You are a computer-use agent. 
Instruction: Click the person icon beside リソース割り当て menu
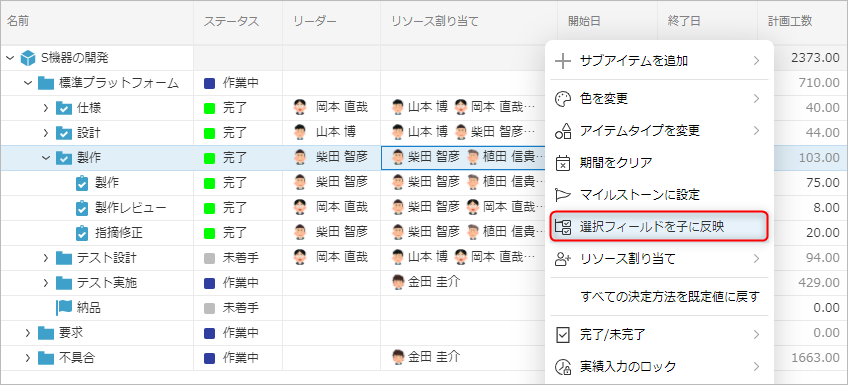[x=564, y=260]
